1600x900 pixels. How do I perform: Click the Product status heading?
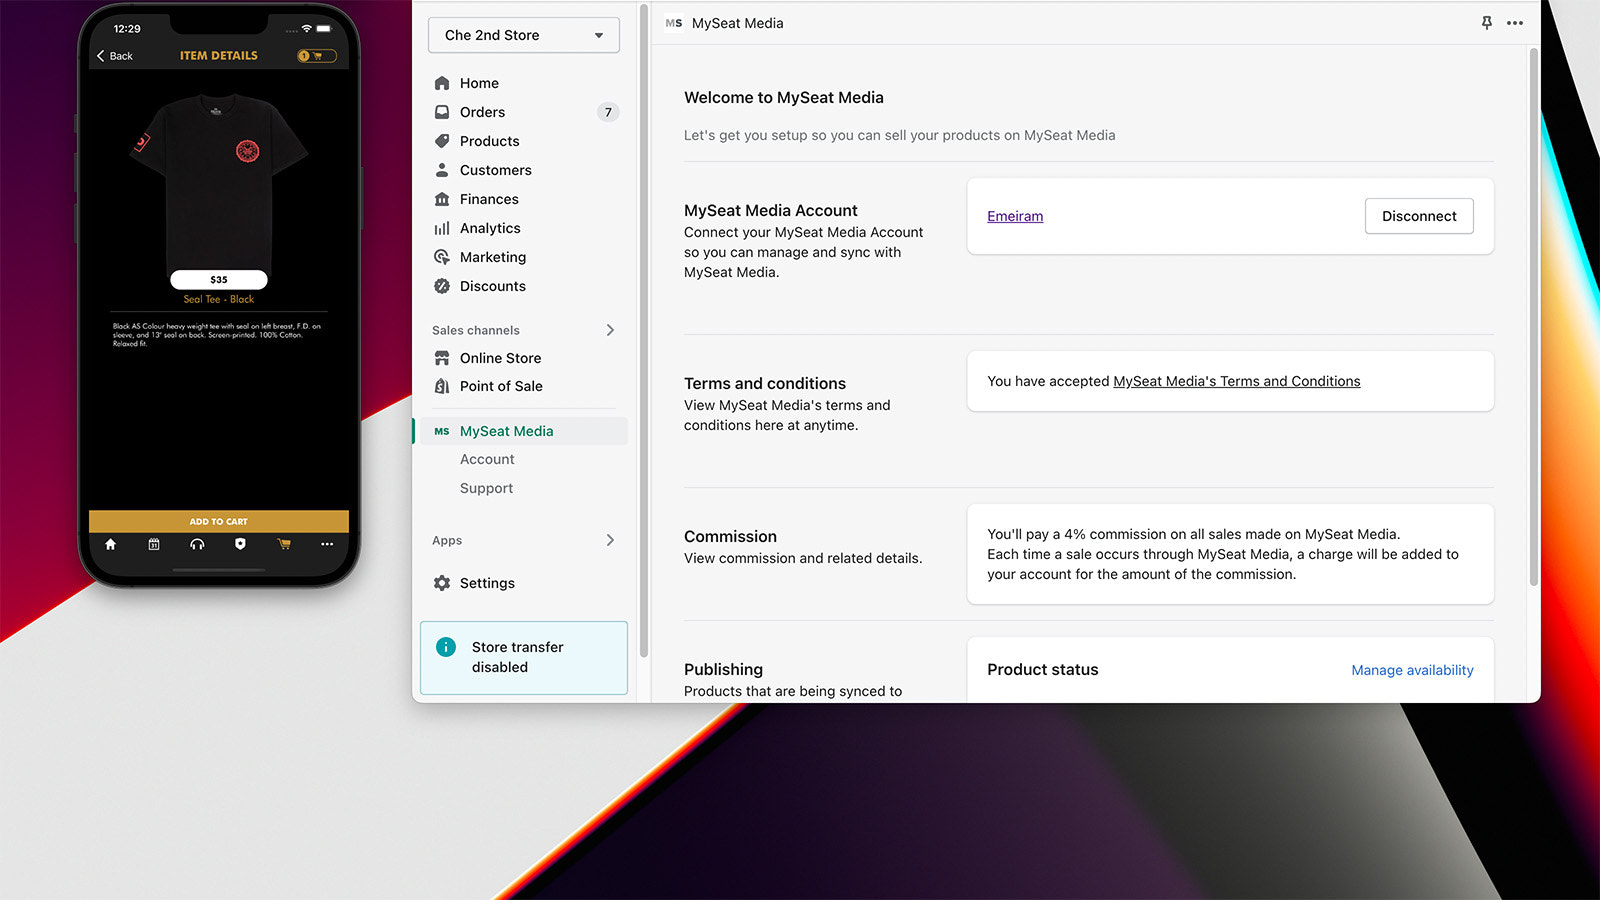tap(1043, 670)
